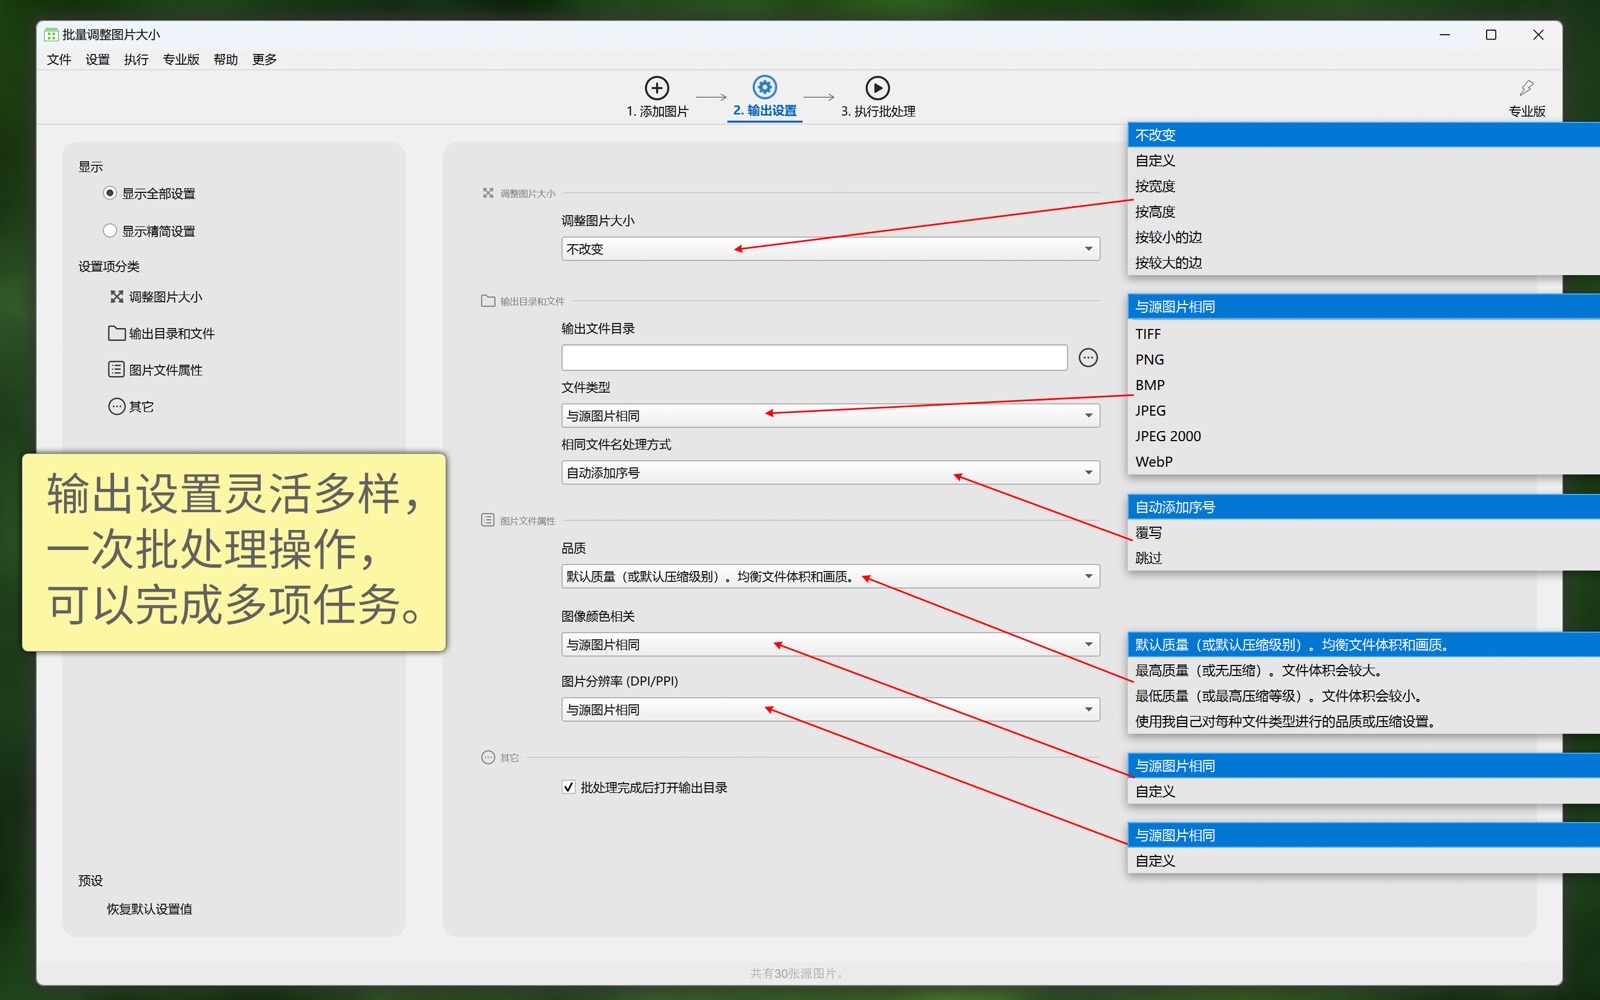The image size is (1600, 1000).
Task: Choose PNG file type option
Action: click(x=1363, y=360)
